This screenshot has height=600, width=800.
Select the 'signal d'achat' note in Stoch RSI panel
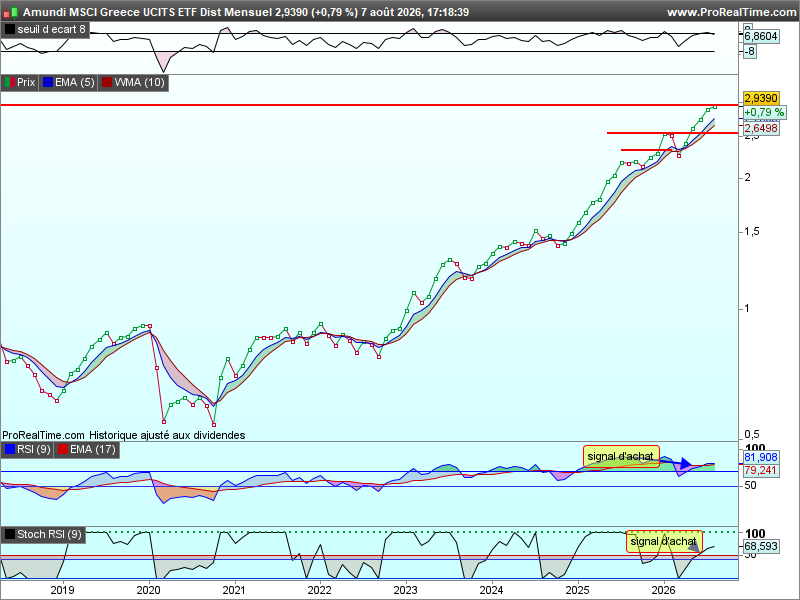click(664, 541)
